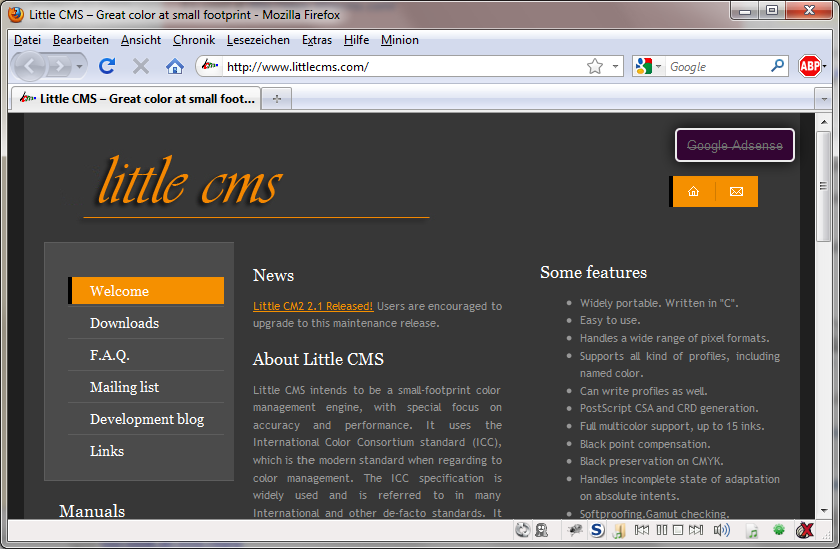
Task: Toggle the Torbutton onion X icon
Action: pyautogui.click(x=805, y=530)
